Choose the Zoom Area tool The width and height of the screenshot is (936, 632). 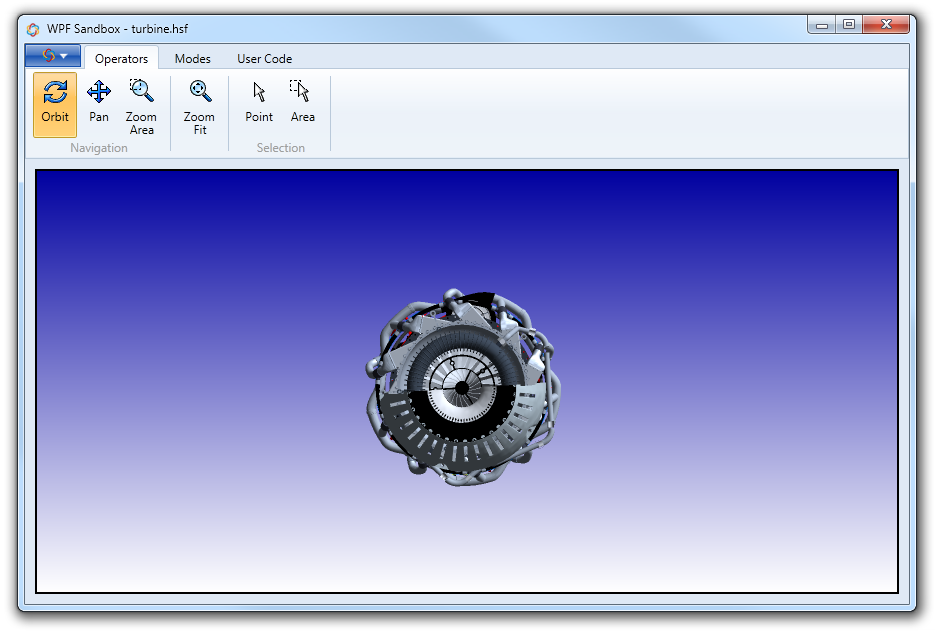[x=141, y=106]
